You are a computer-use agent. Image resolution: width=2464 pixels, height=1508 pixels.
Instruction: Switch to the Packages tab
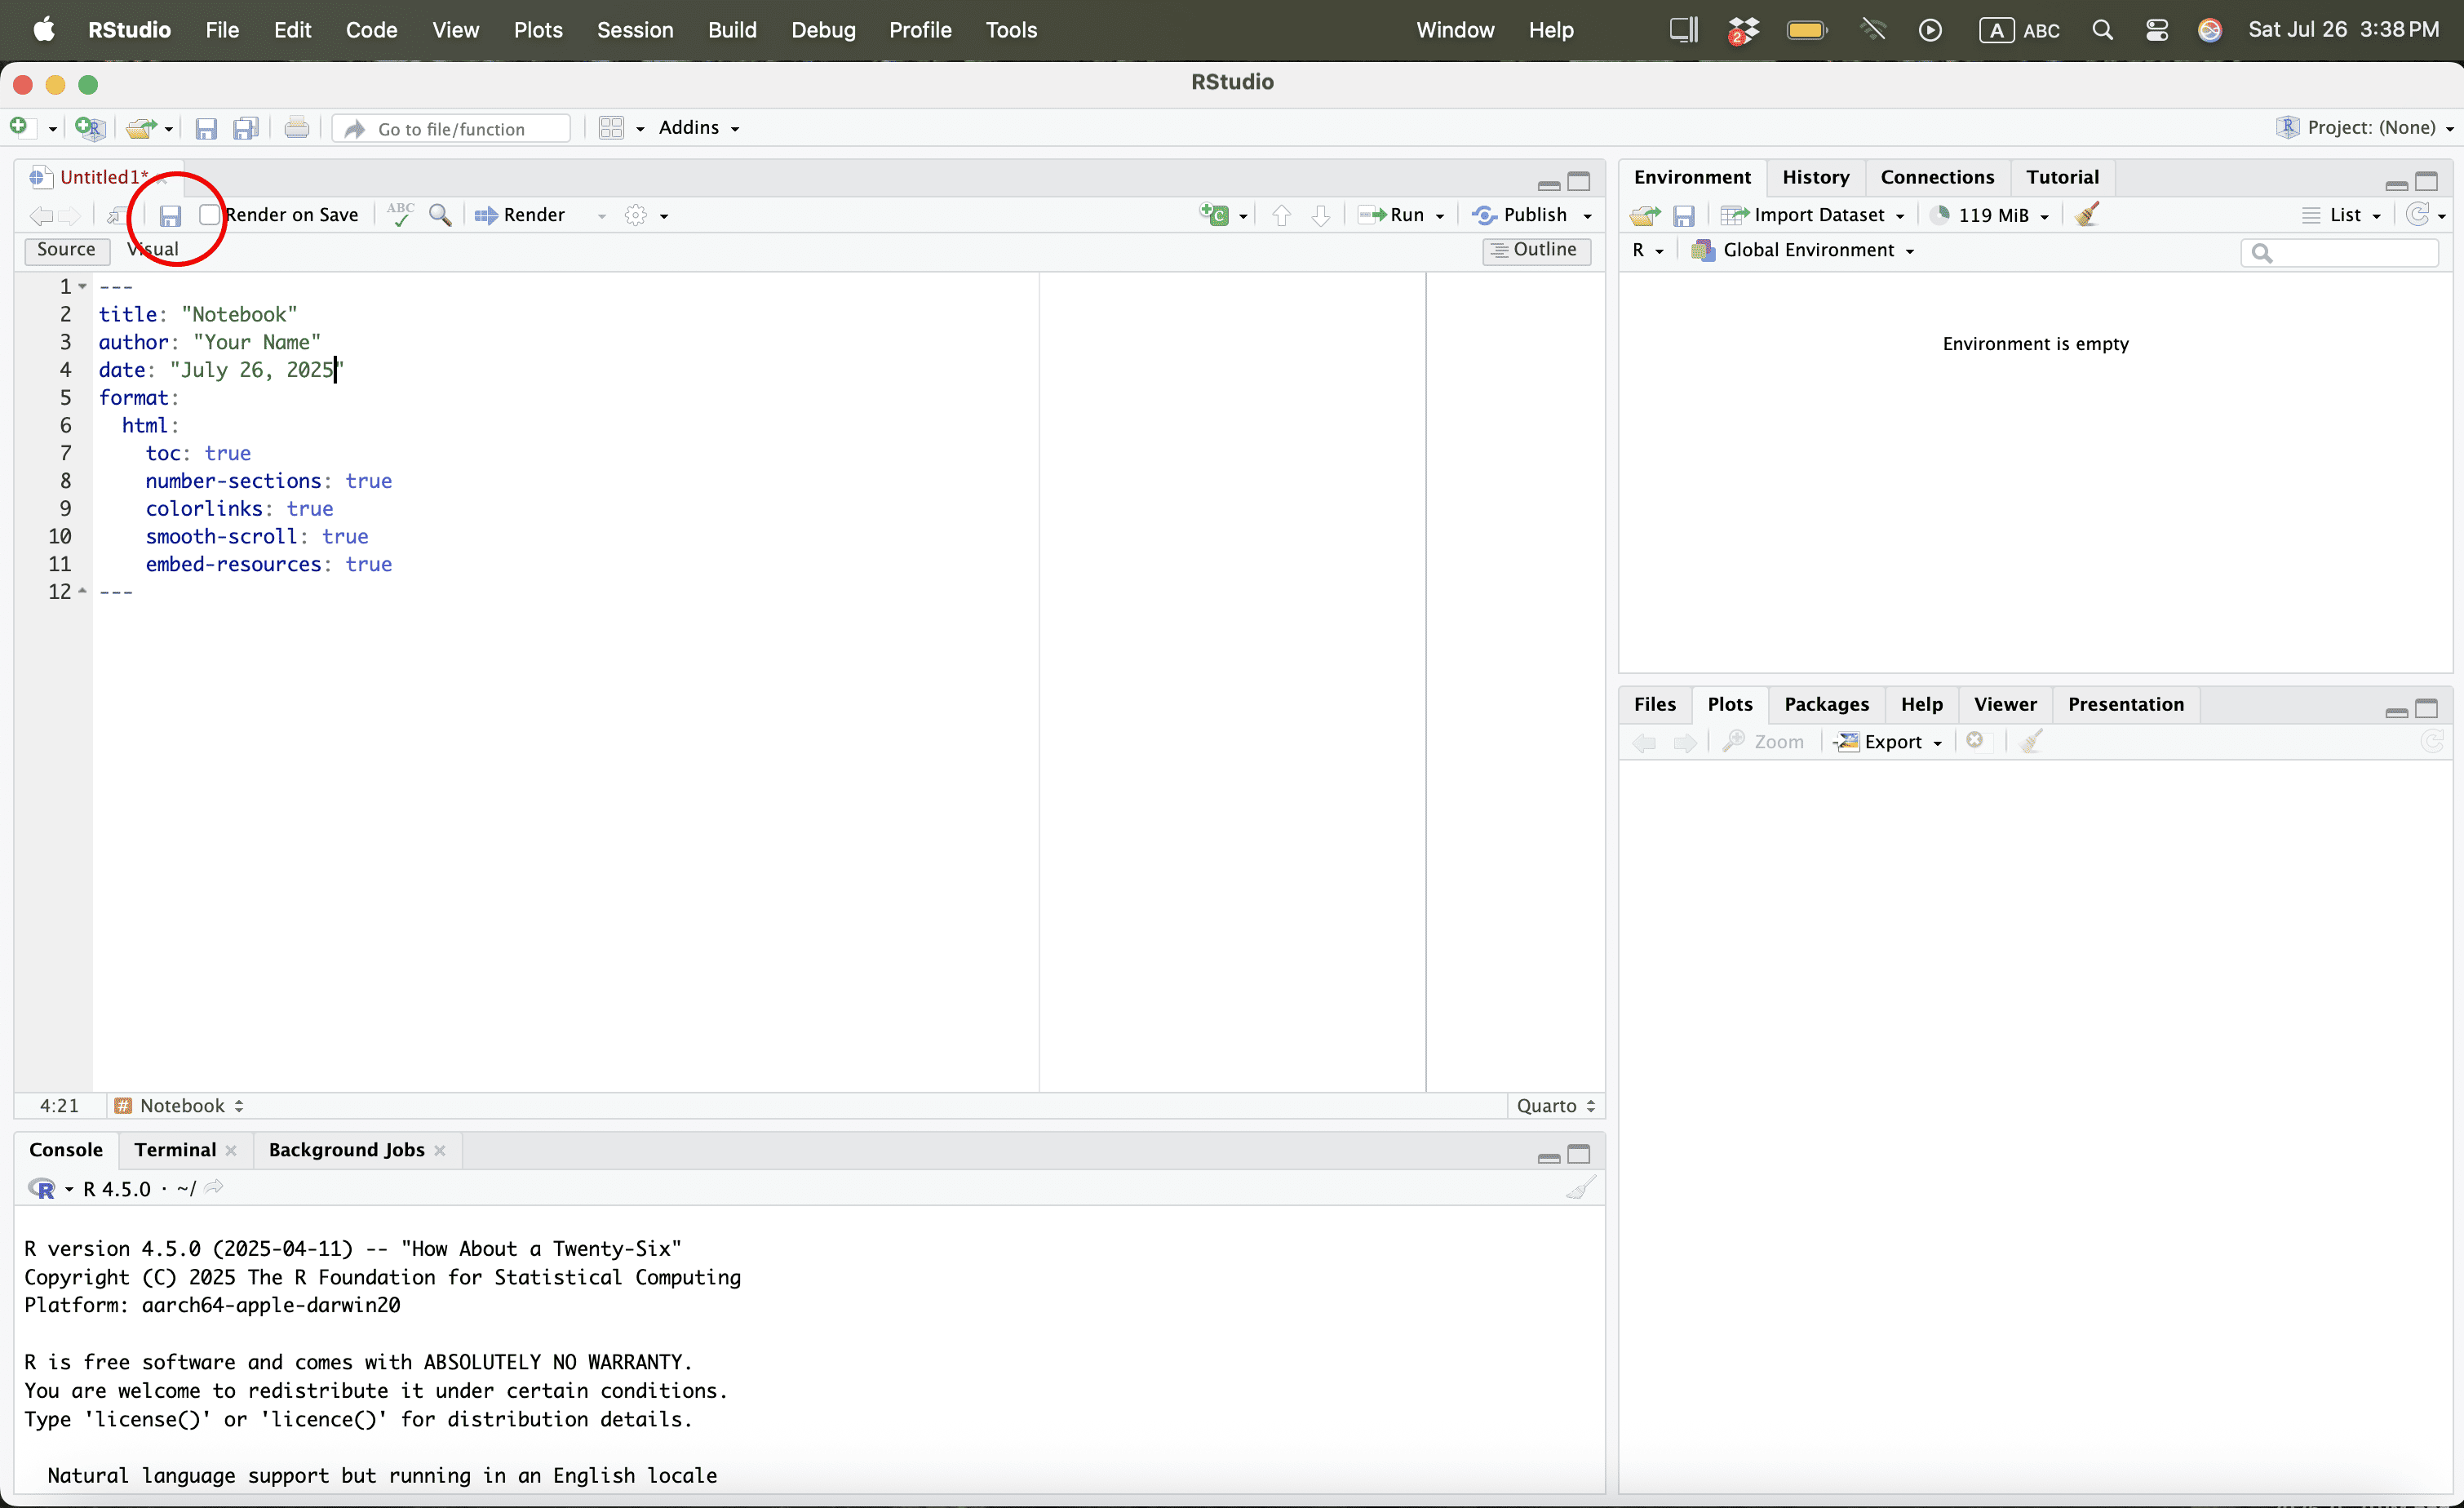click(x=1825, y=704)
